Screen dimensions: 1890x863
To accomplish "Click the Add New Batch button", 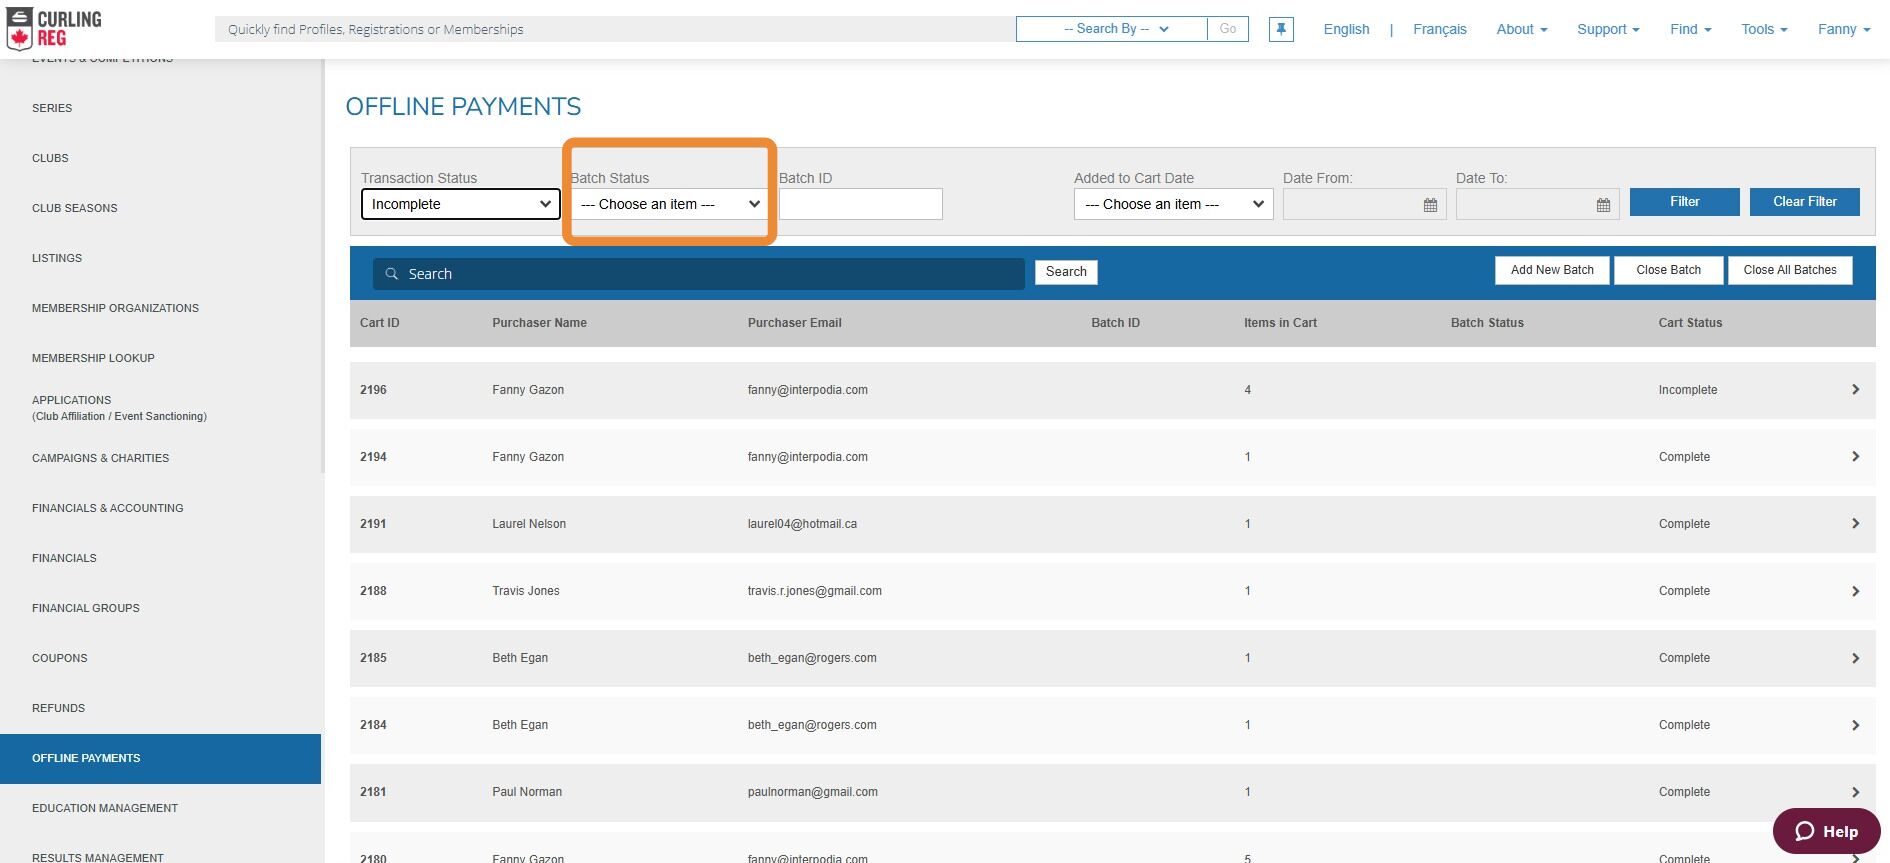I will [x=1552, y=270].
